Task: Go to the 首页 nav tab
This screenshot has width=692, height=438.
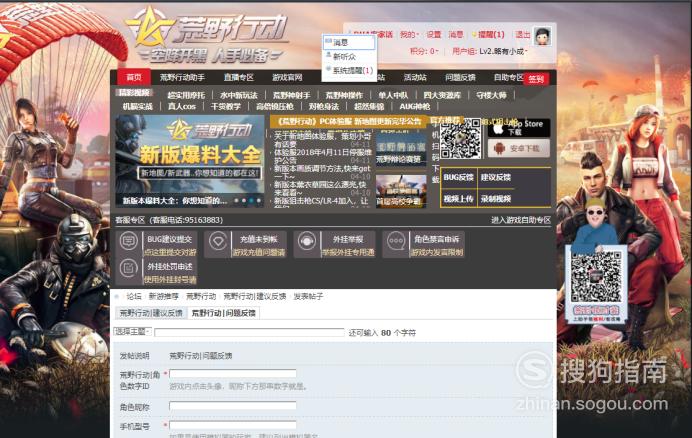Action: [134, 78]
